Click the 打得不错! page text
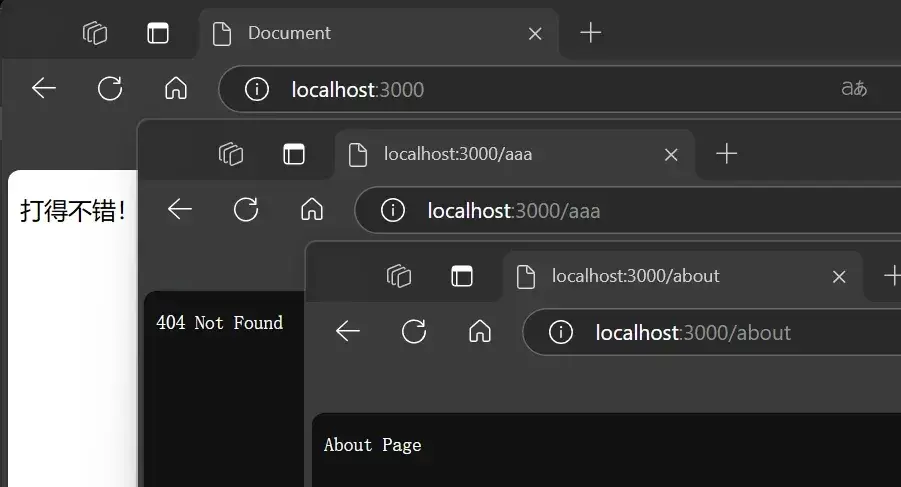 (73, 211)
